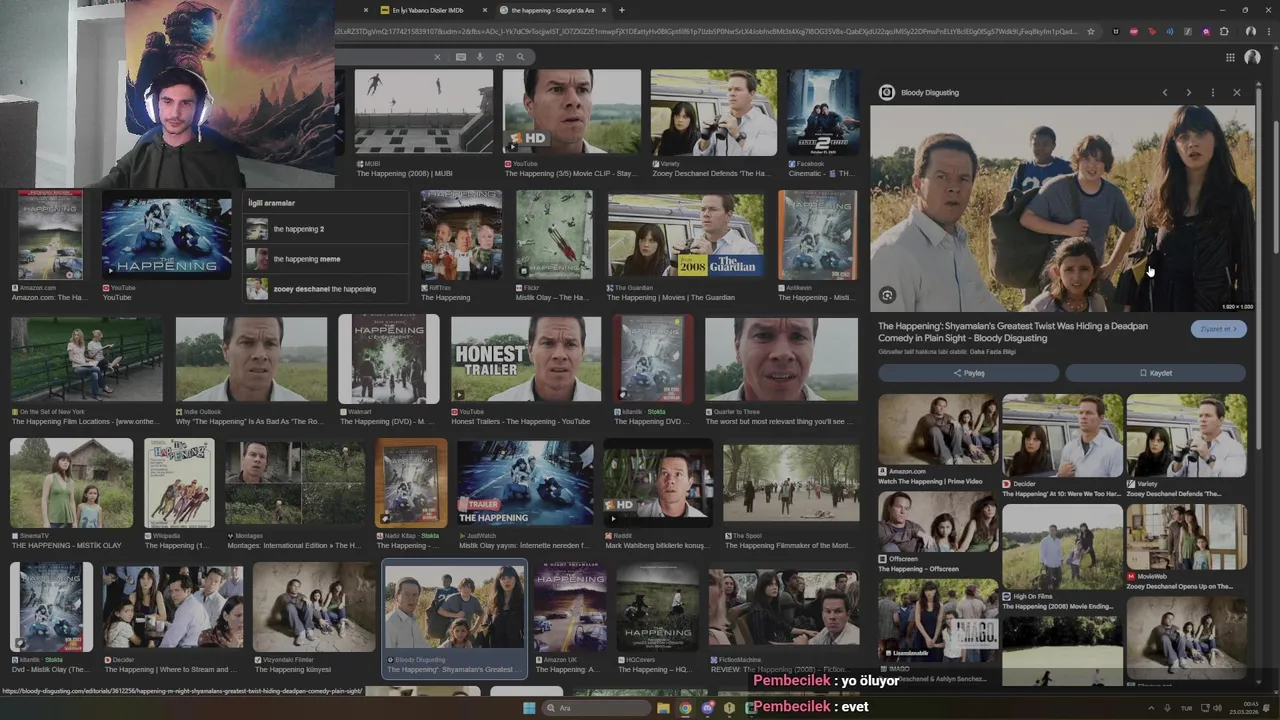Select related search 'zooey deschanel the happening'
This screenshot has height=720, width=1280.
tap(325, 289)
